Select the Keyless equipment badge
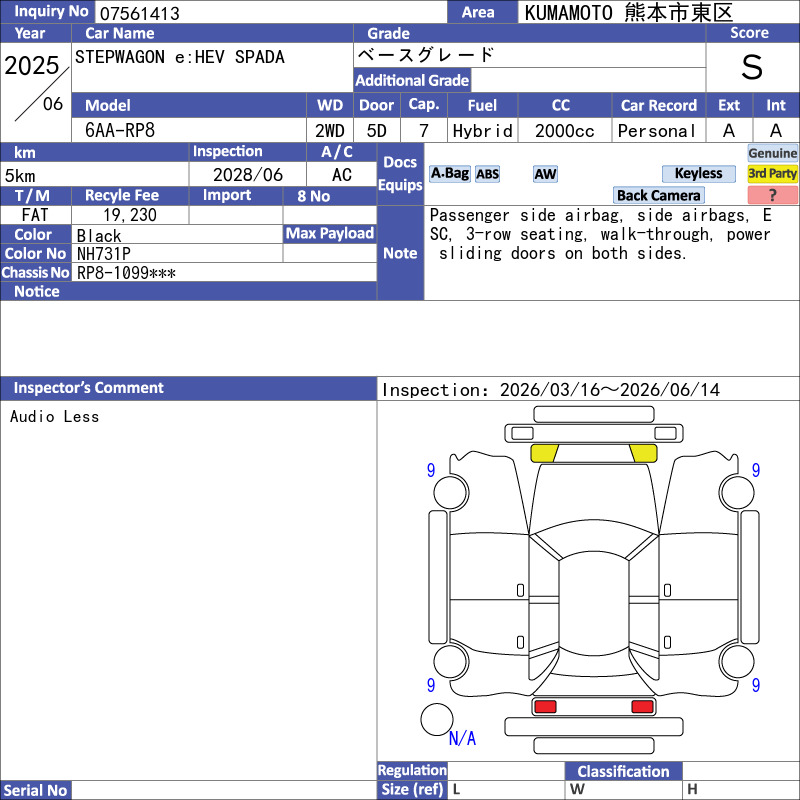This screenshot has height=800, width=800. (x=698, y=173)
